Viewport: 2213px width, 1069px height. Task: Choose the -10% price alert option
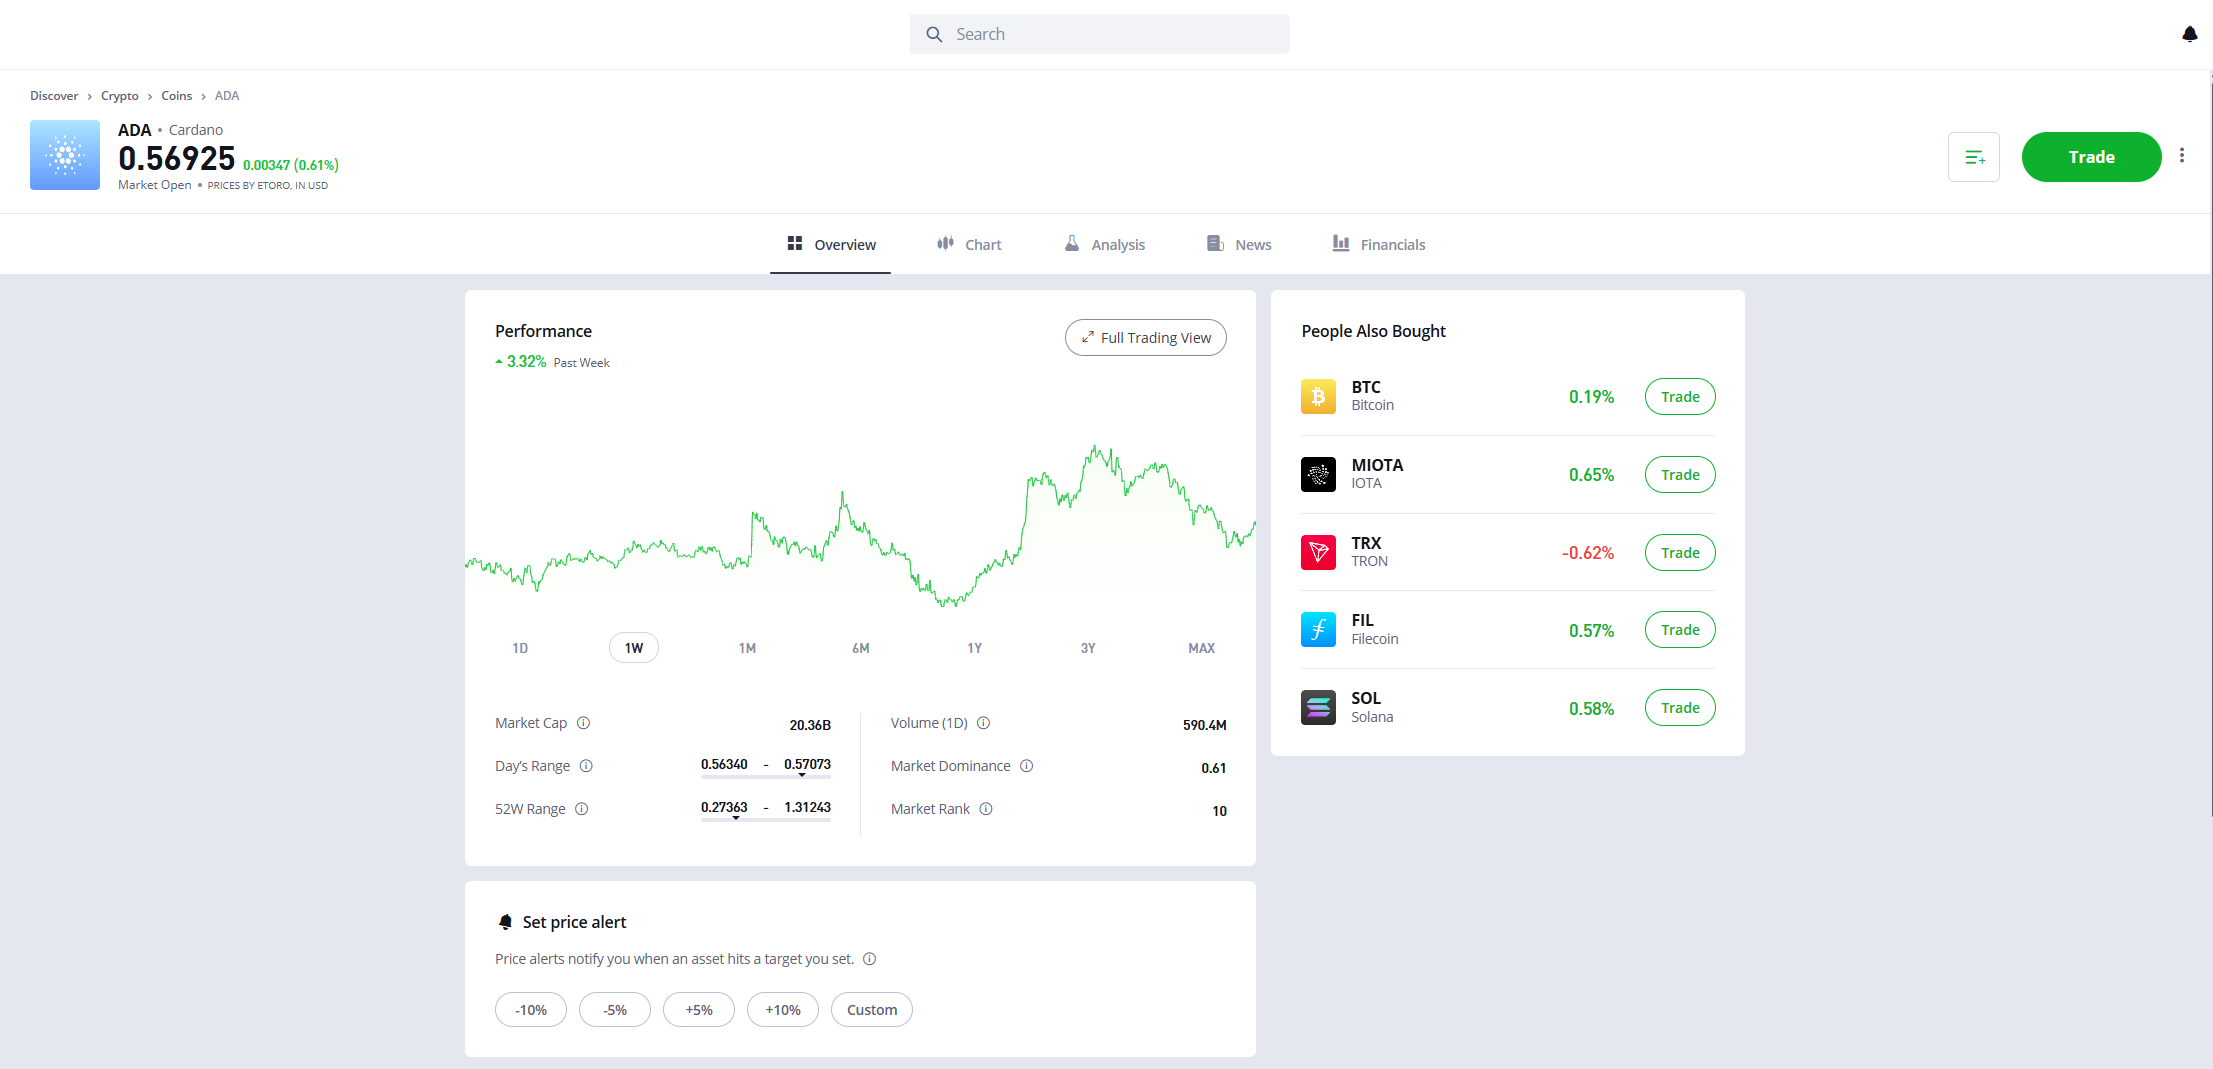pyautogui.click(x=531, y=1010)
